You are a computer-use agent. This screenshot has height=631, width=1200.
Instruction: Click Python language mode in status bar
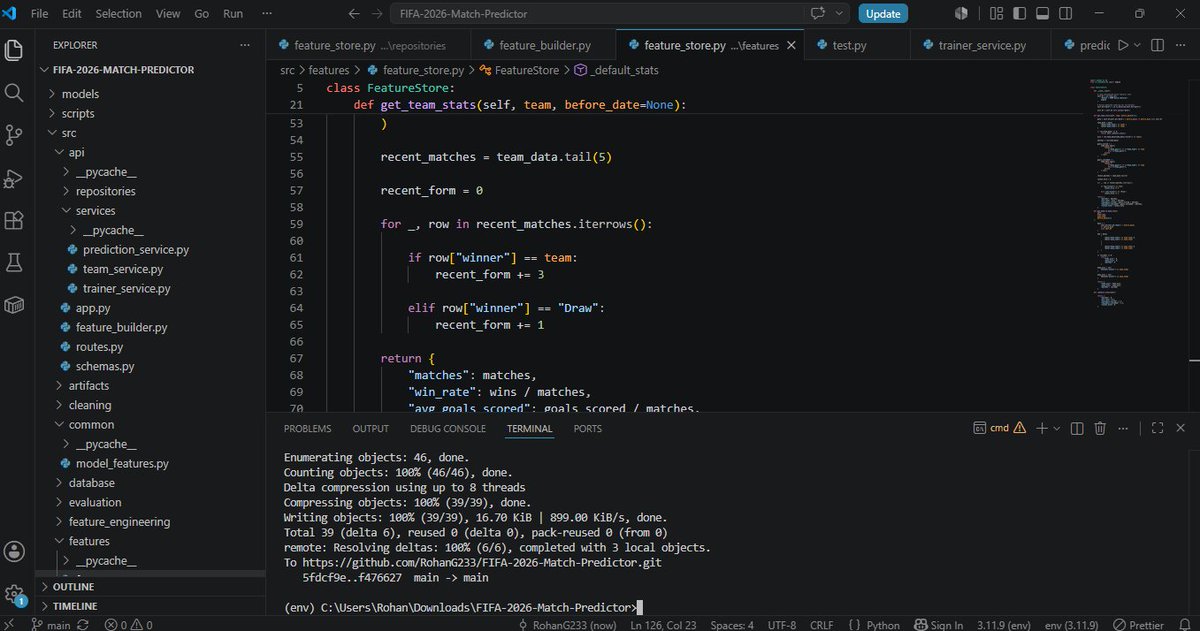click(883, 624)
